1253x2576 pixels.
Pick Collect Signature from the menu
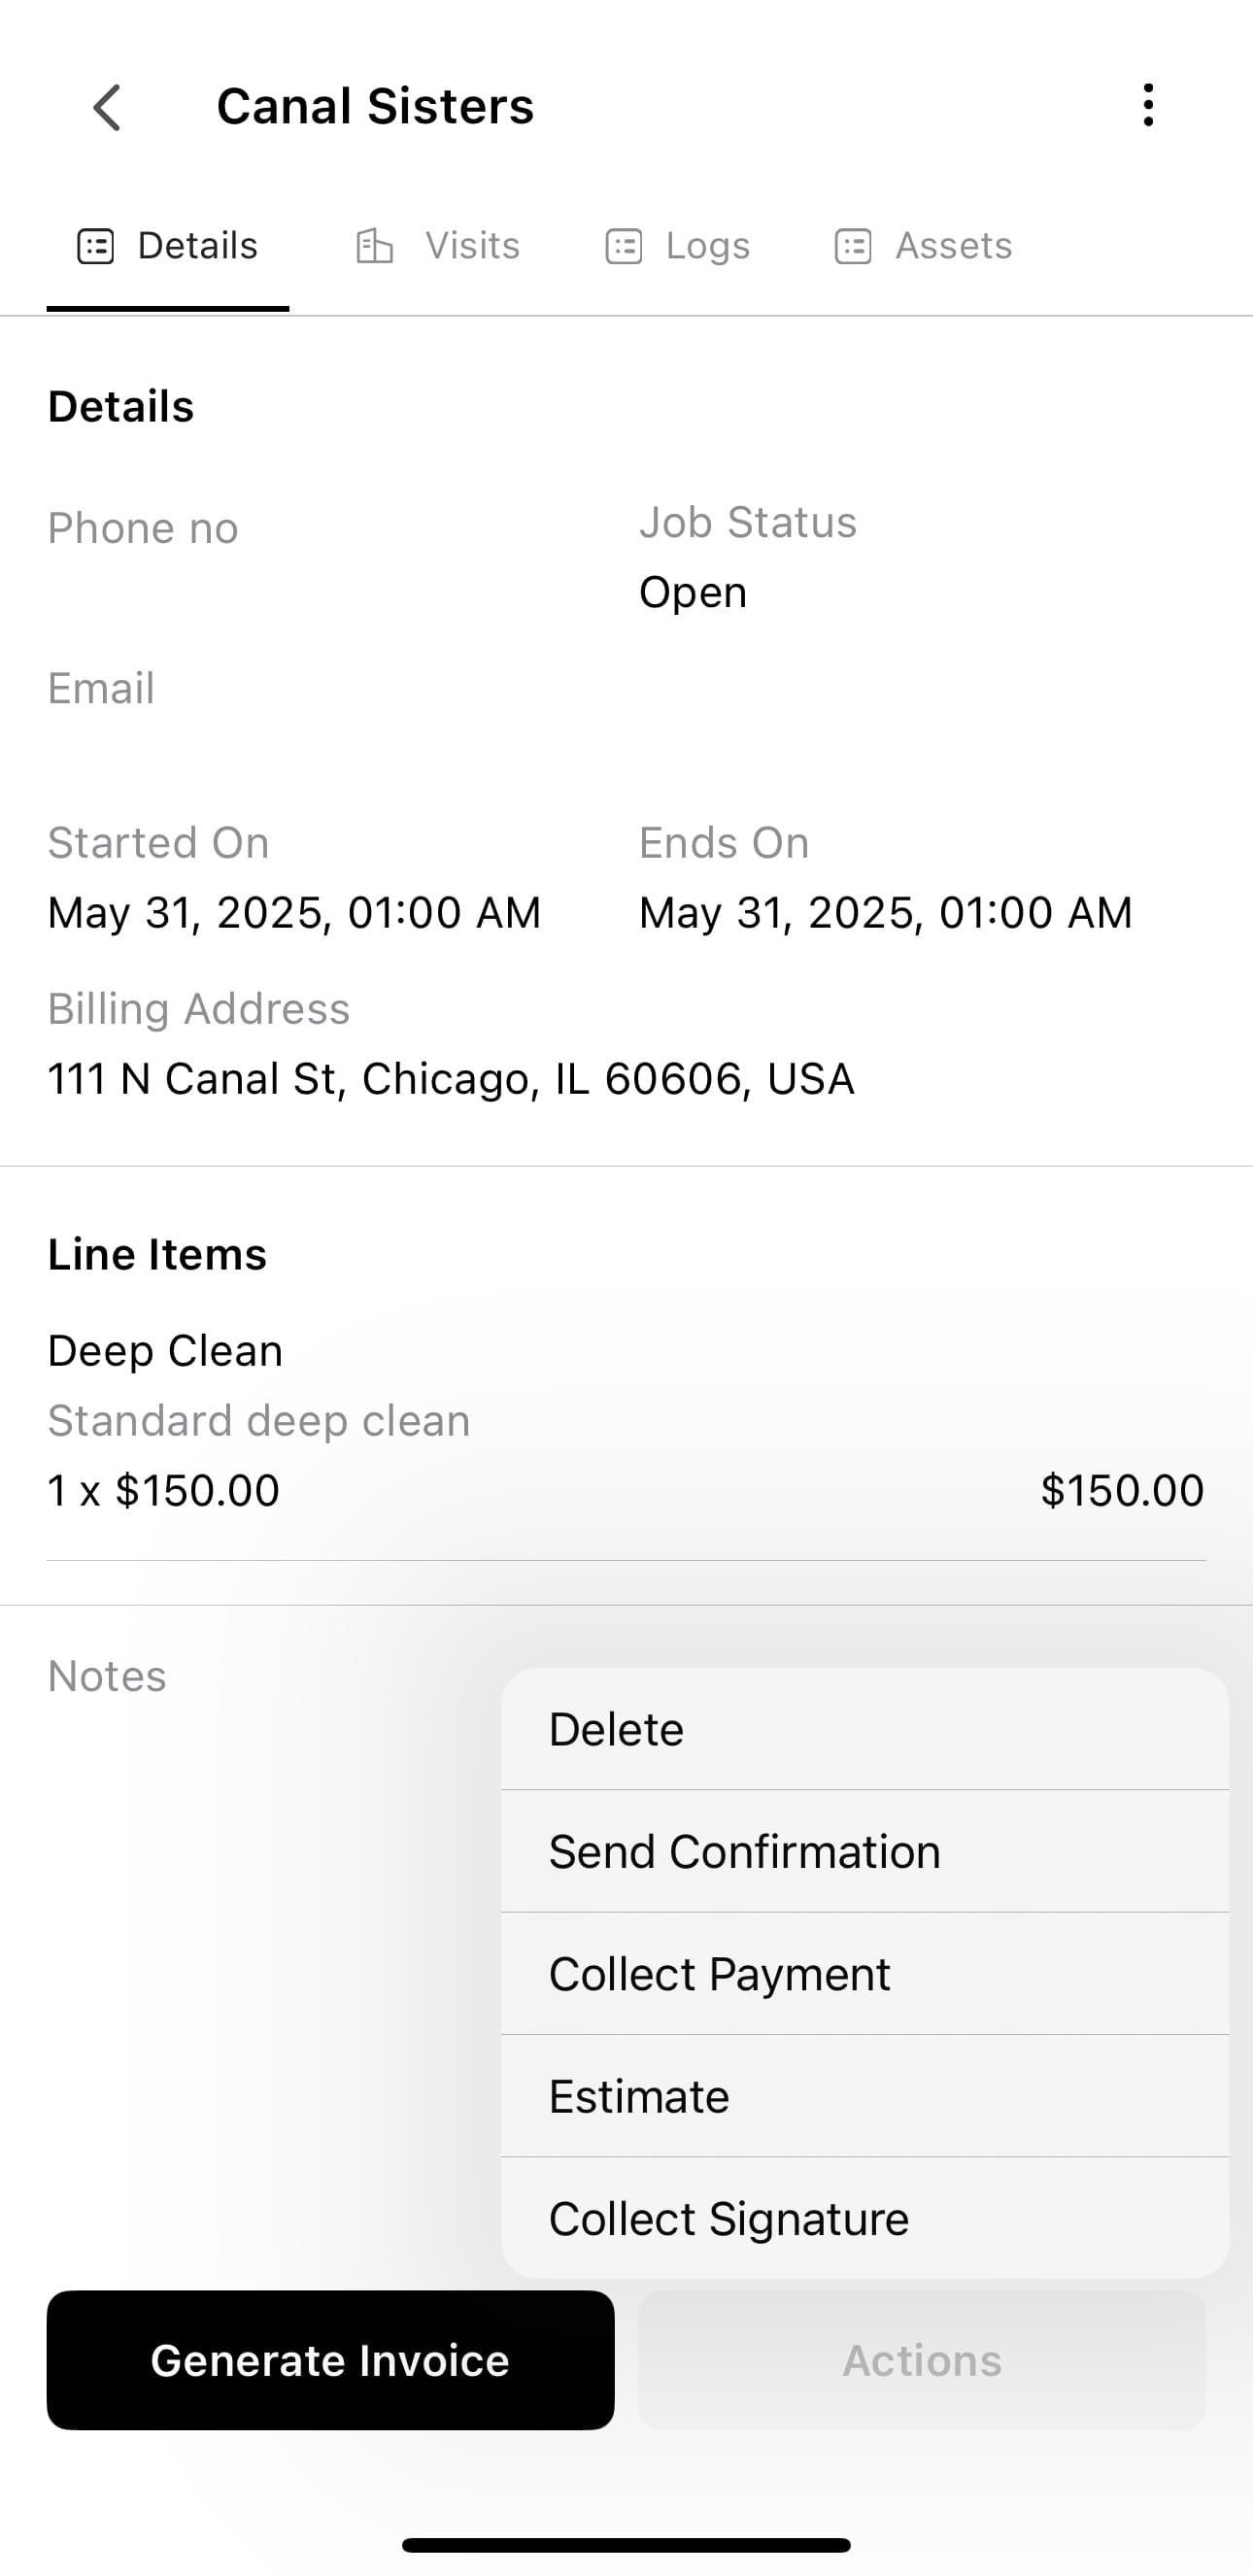coord(864,2218)
